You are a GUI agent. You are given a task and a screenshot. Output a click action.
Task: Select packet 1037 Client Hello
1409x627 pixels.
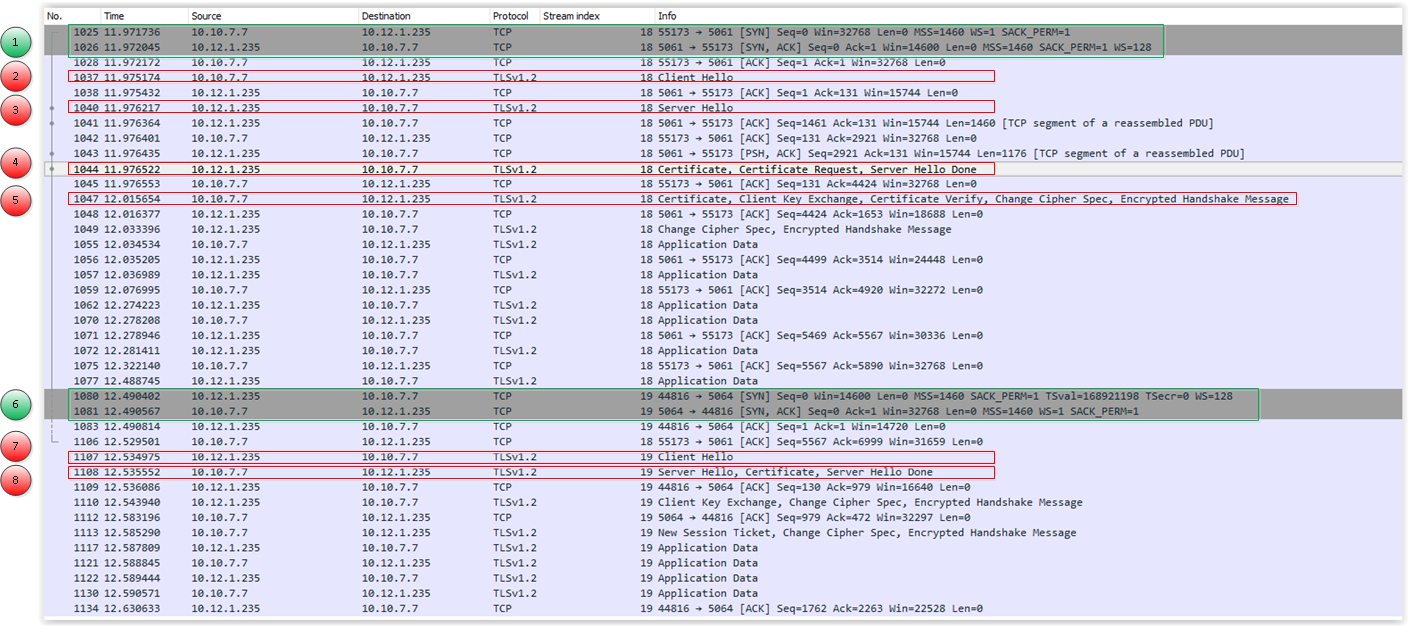(x=722, y=77)
